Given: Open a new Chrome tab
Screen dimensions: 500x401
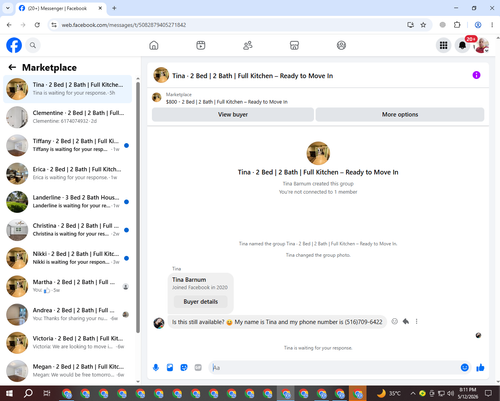Looking at the screenshot, I should [x=114, y=8].
